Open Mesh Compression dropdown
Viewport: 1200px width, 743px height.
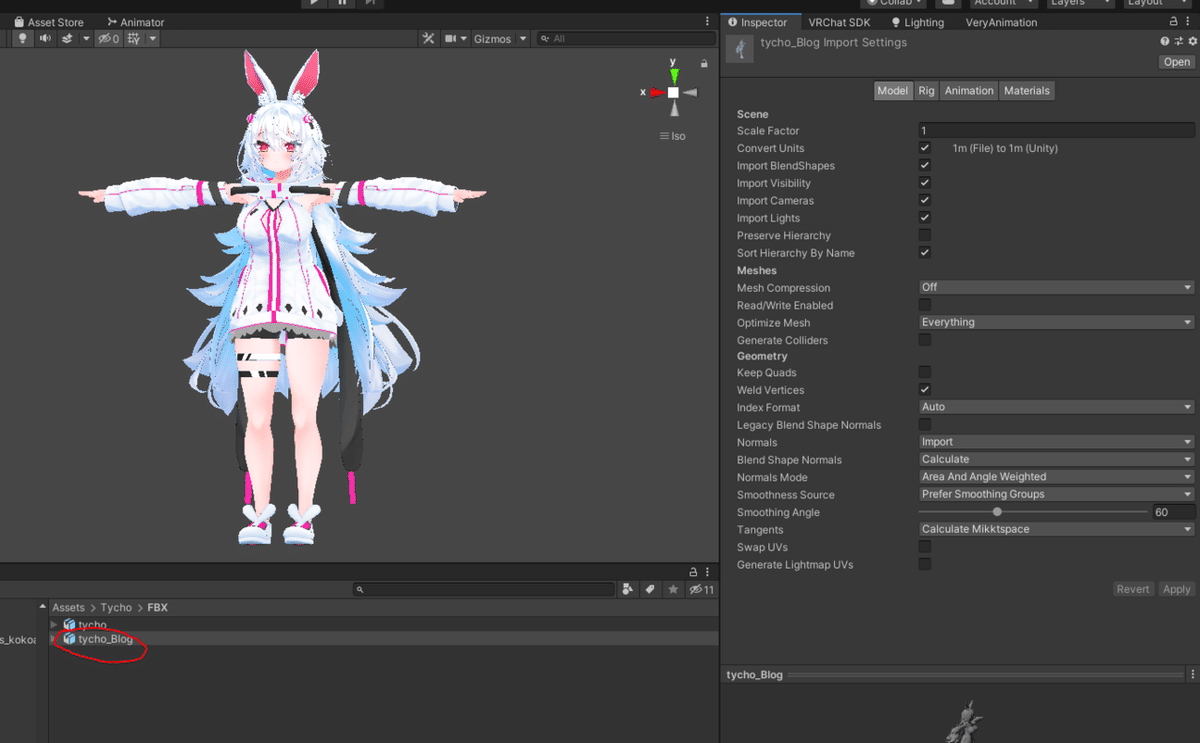pos(1056,288)
